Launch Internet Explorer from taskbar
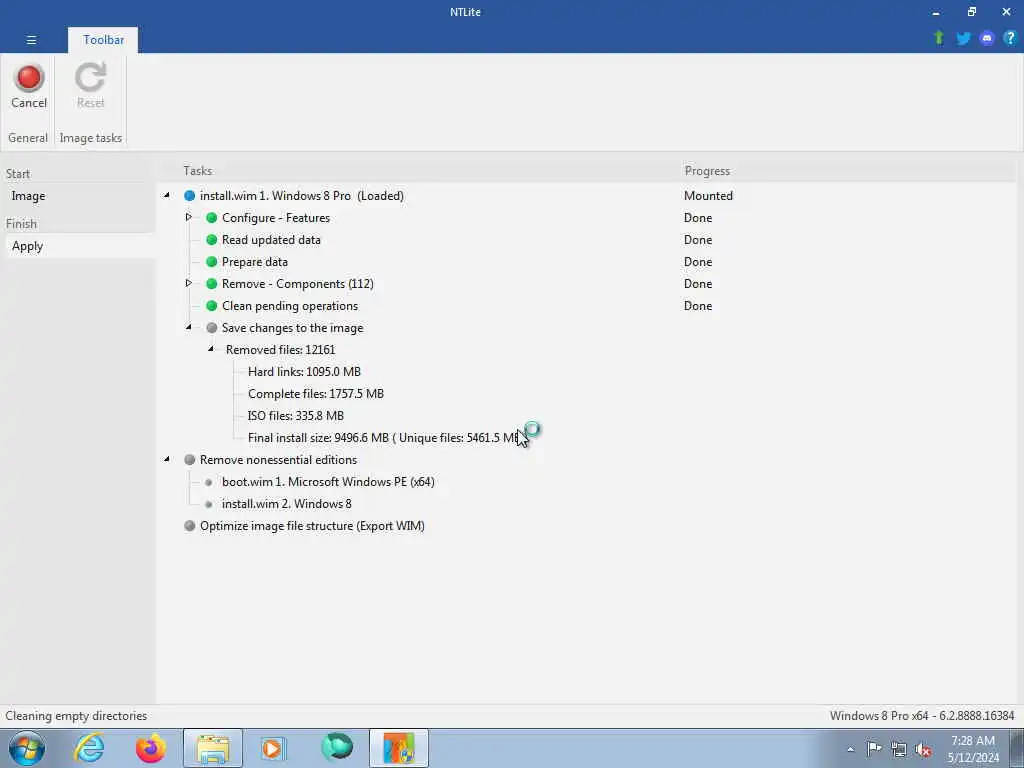Image resolution: width=1024 pixels, height=768 pixels. 89,748
